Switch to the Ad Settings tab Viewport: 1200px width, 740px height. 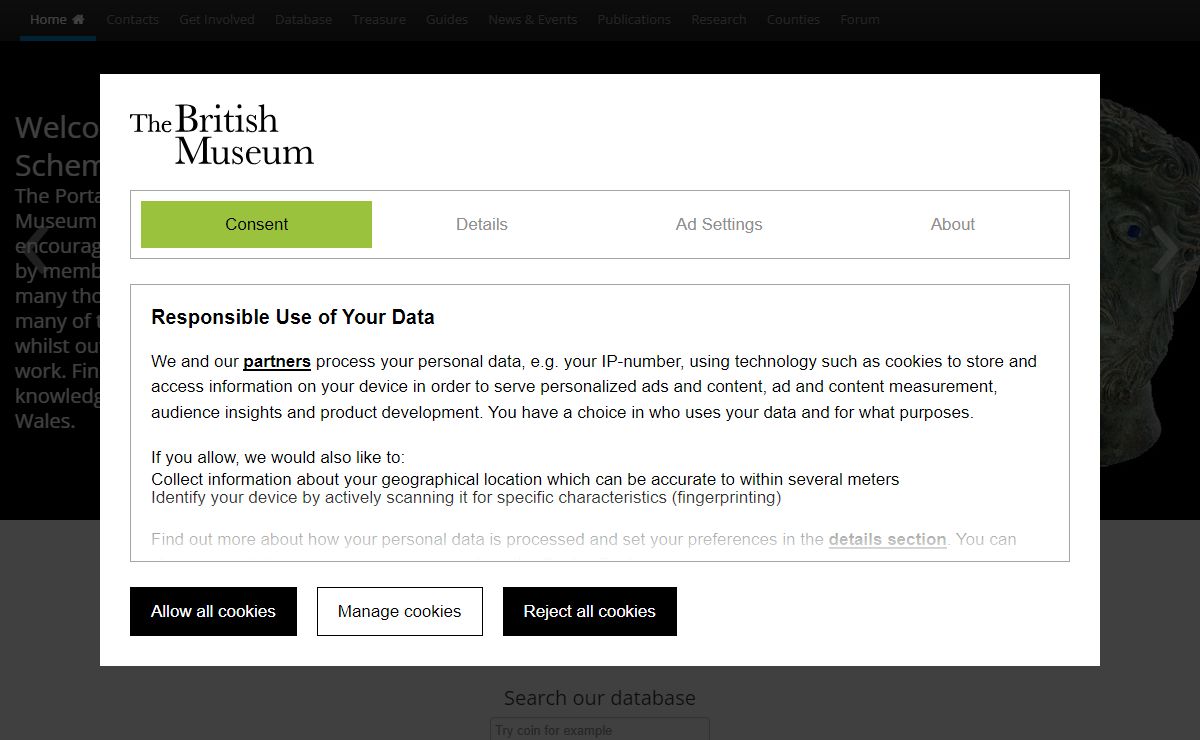click(x=719, y=224)
